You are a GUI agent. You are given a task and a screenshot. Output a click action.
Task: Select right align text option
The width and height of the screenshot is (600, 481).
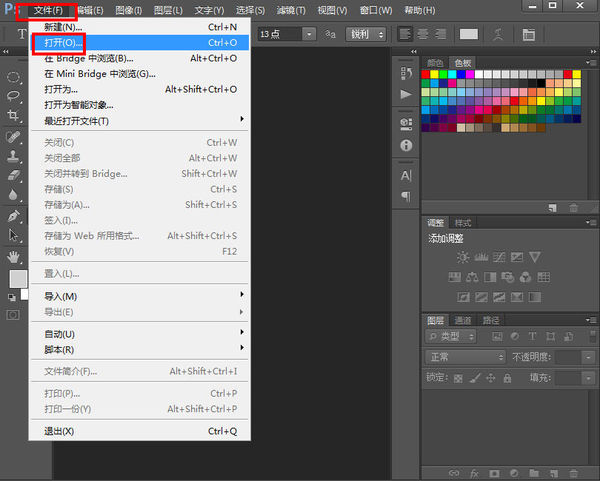(440, 34)
